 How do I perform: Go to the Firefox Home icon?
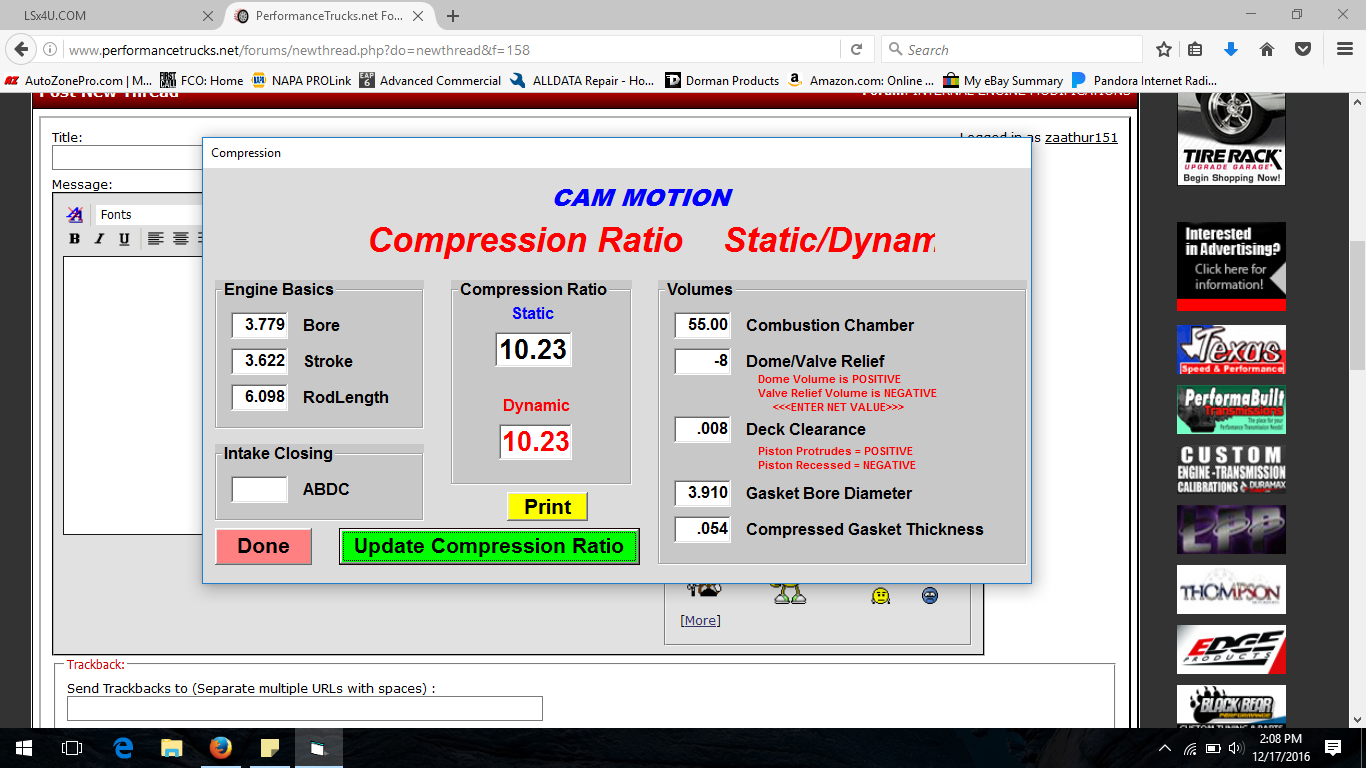(1266, 49)
